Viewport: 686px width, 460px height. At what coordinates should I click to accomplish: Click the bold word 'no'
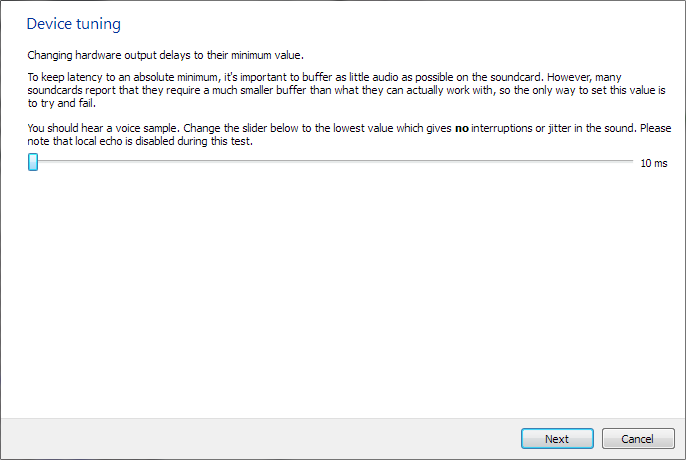462,128
